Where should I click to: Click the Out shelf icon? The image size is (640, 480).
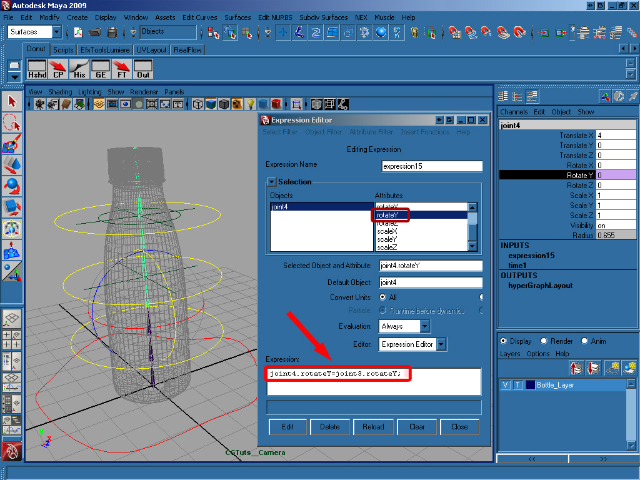point(143,70)
